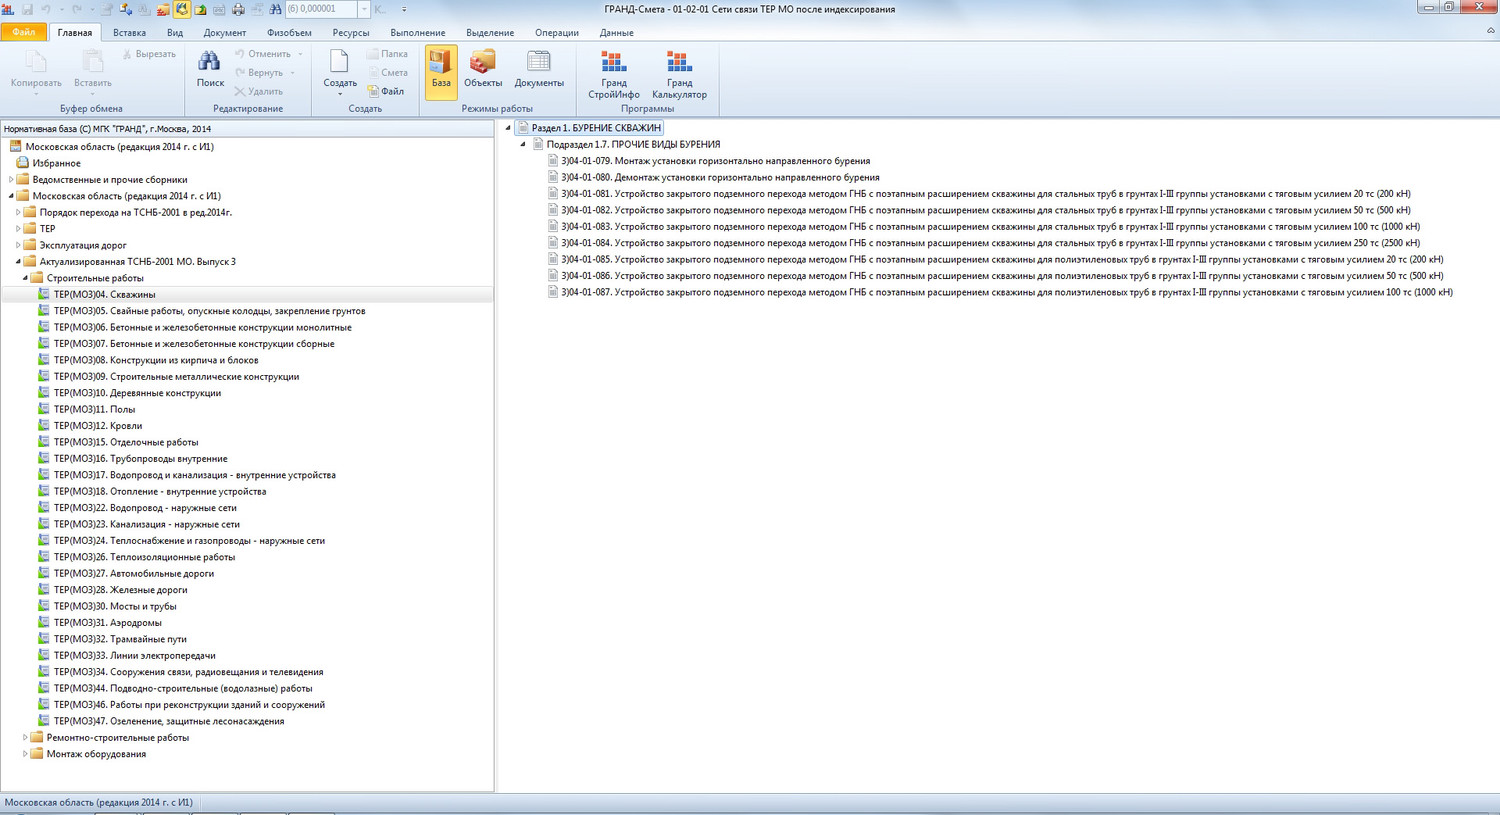Select norm 3)04-01-087 for polyethylene pipes 100 тс
The width and height of the screenshot is (1500, 815).
1006,292
